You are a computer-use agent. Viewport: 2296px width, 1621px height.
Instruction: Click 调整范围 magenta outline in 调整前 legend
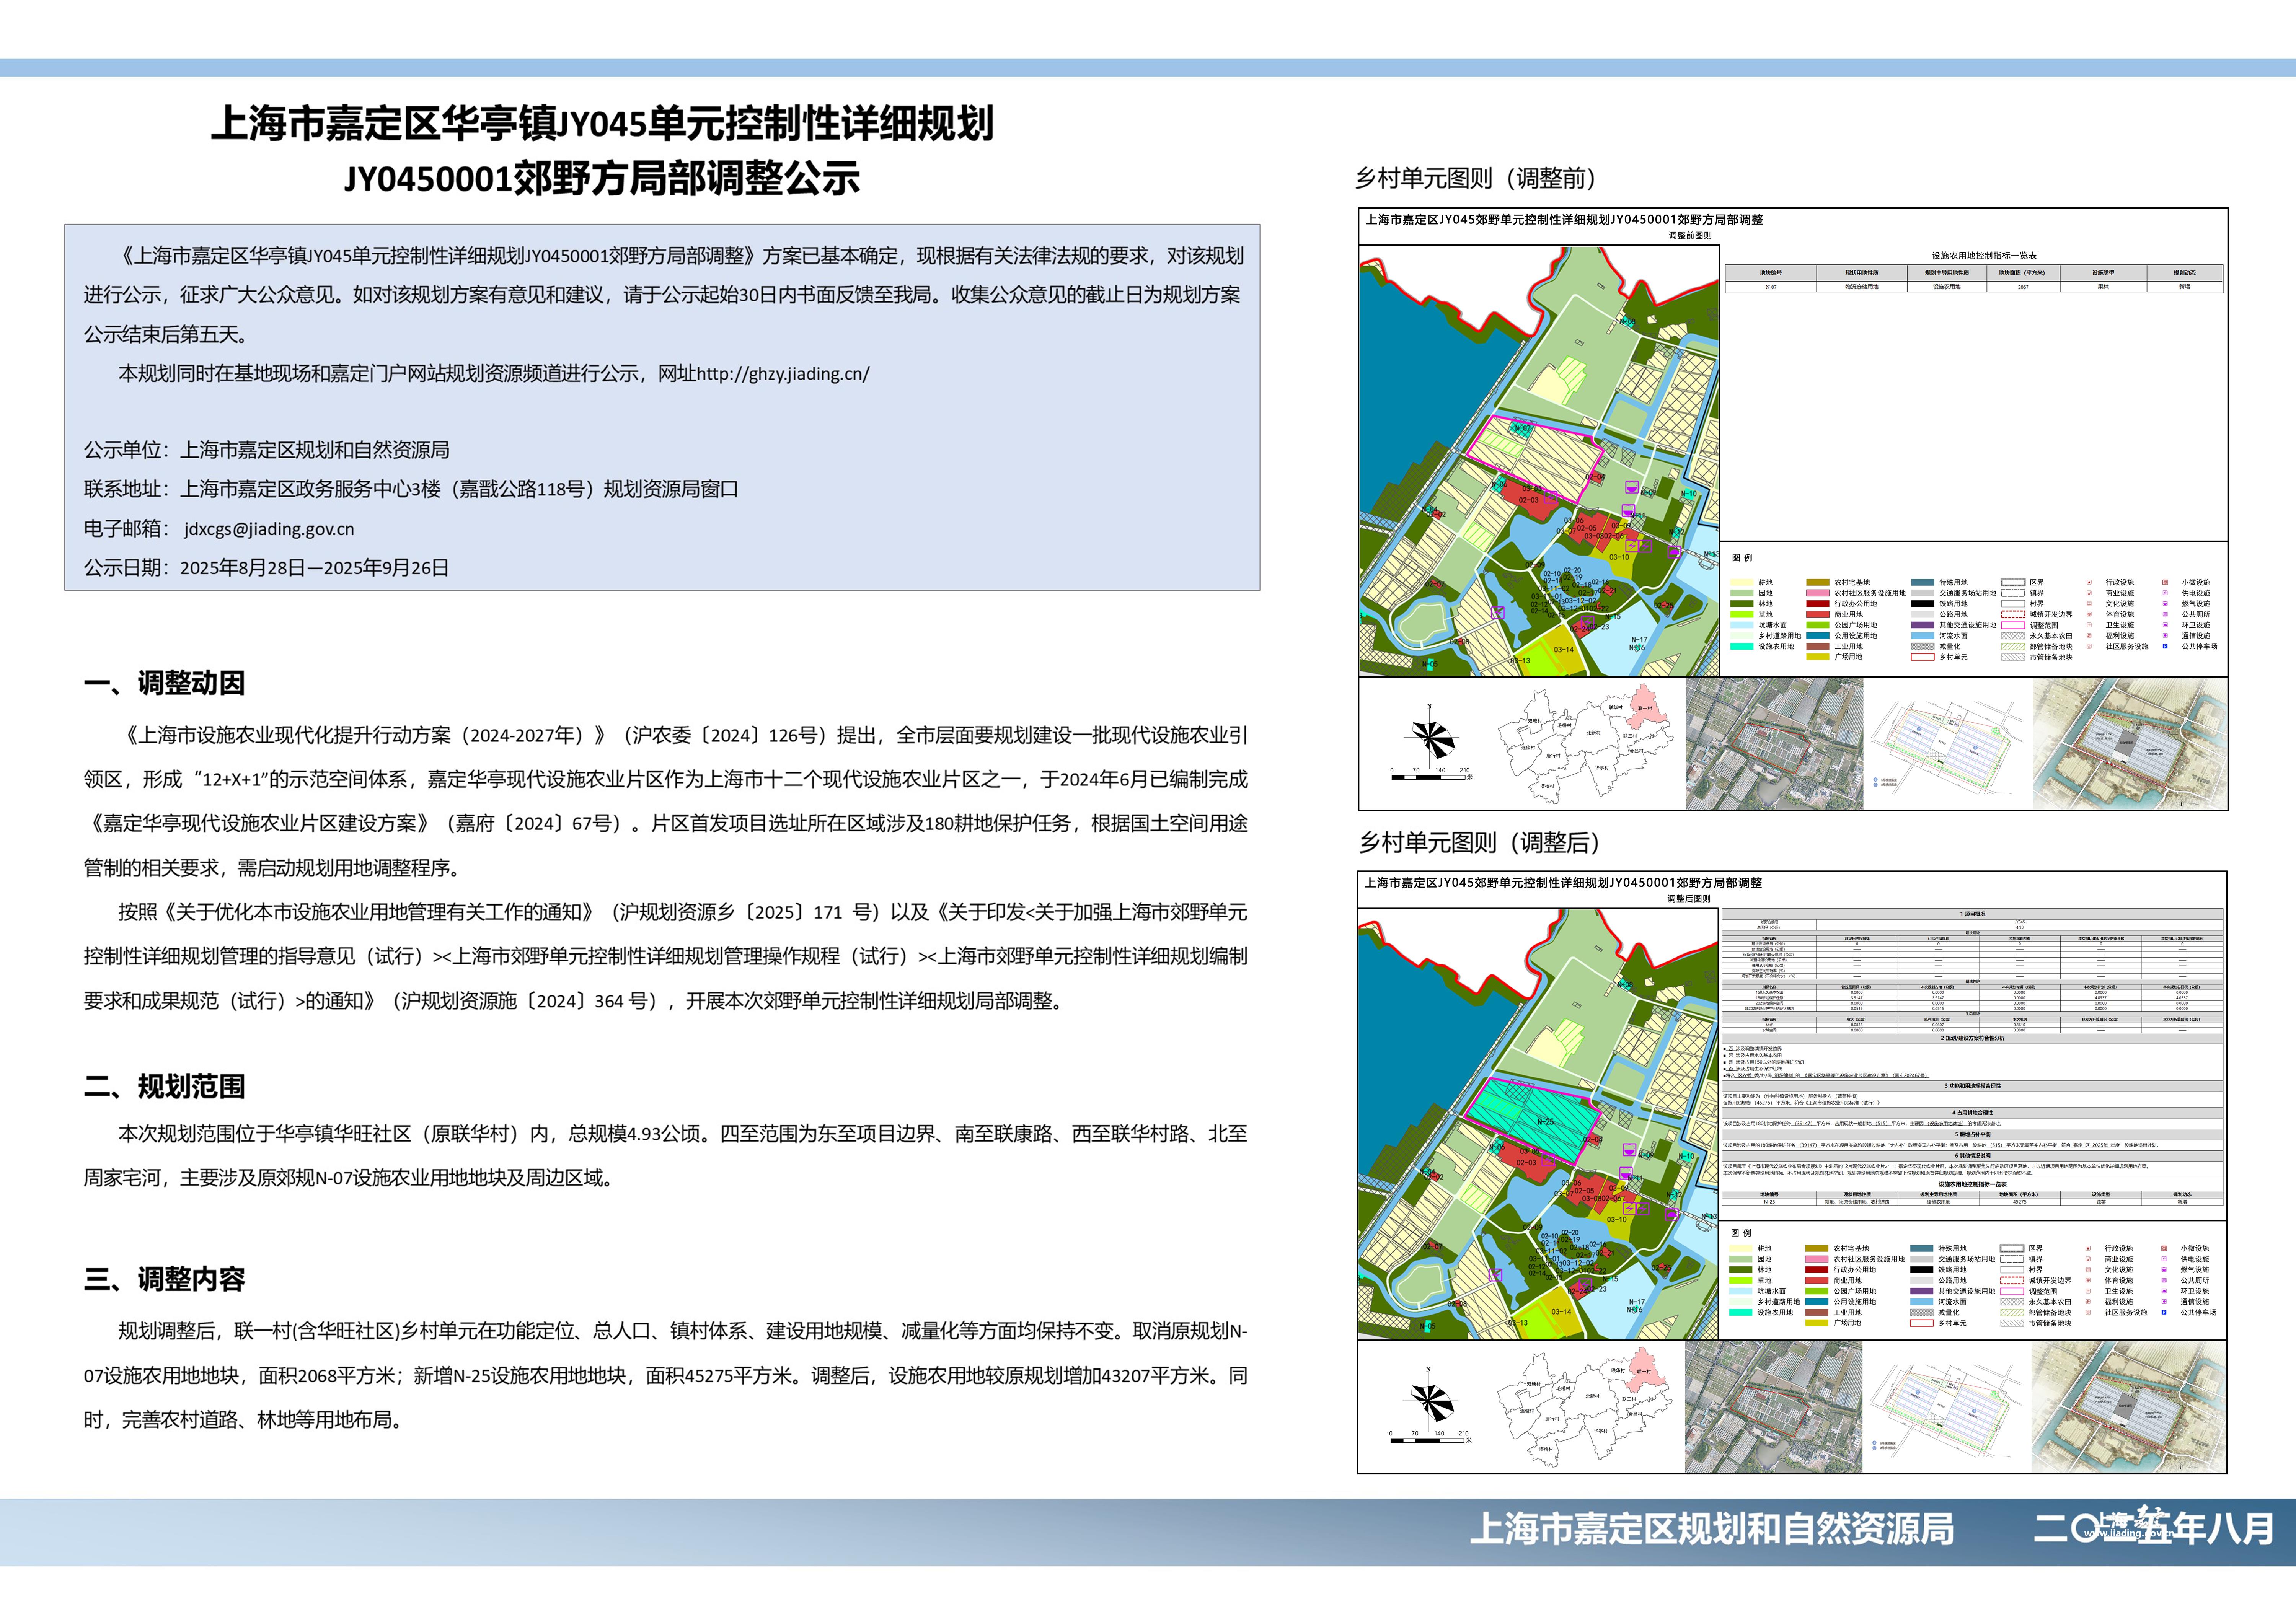pos(2013,625)
